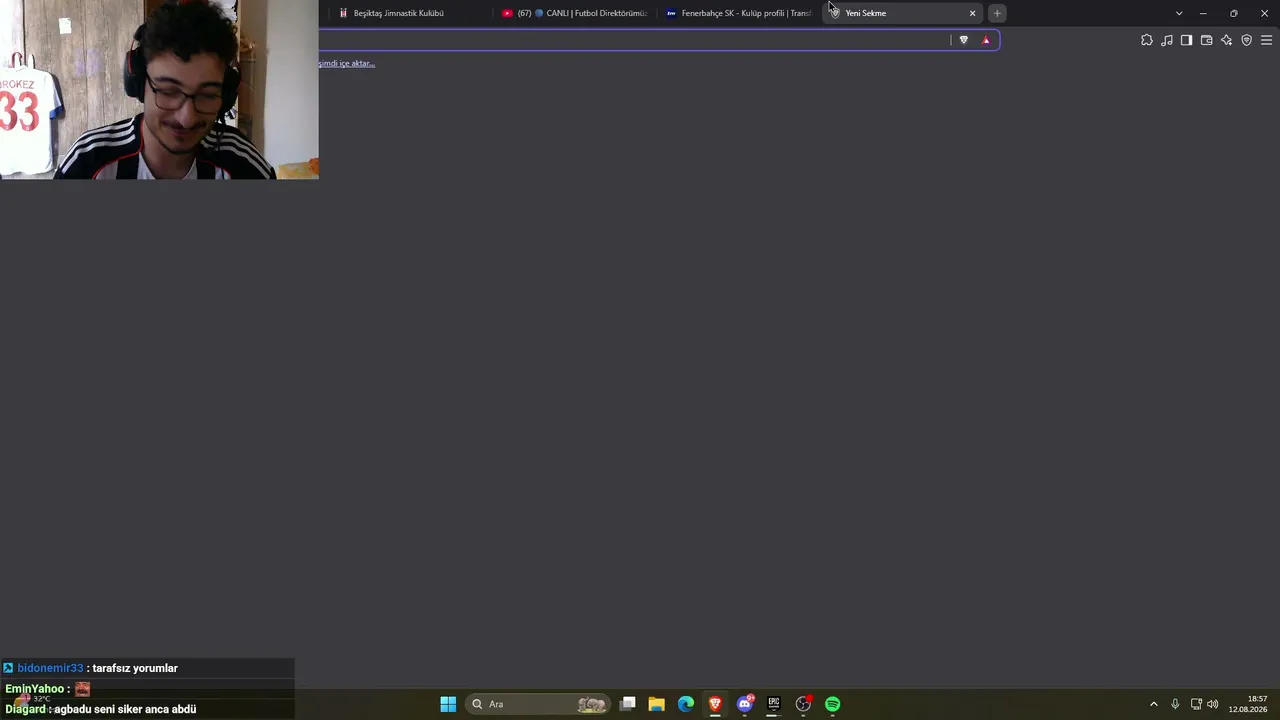Image resolution: width=1280 pixels, height=720 pixels.
Task: Open the Windows Start menu
Action: point(448,704)
